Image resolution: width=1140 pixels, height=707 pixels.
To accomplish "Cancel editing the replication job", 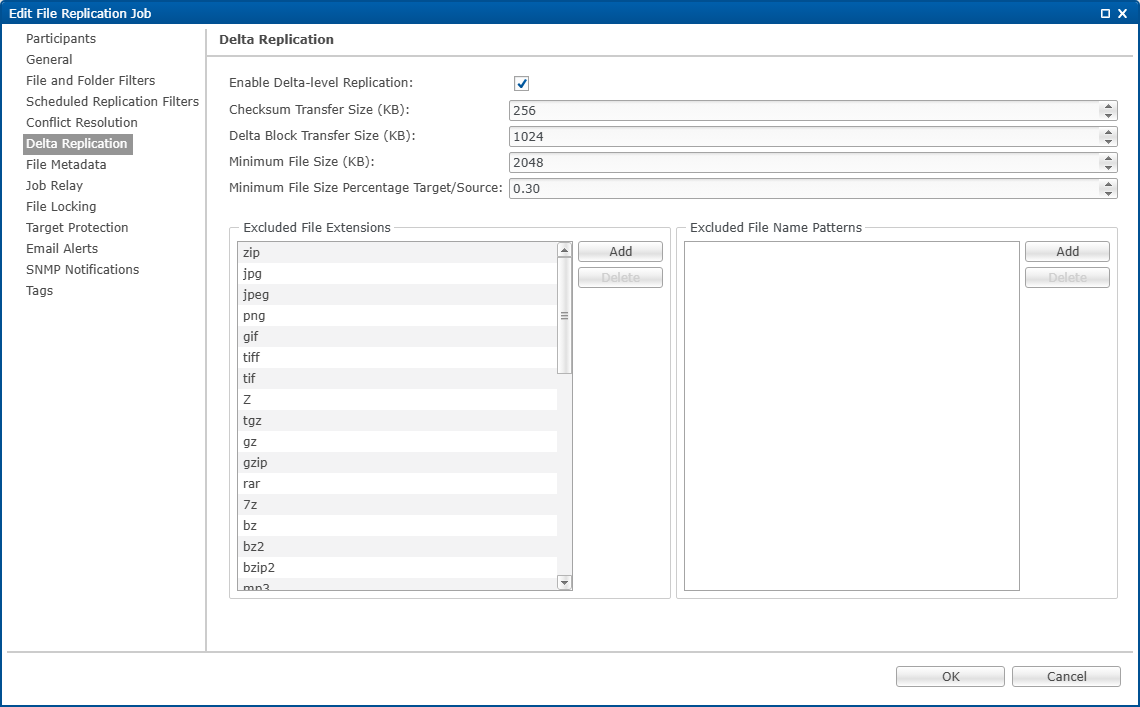I will pyautogui.click(x=1066, y=677).
